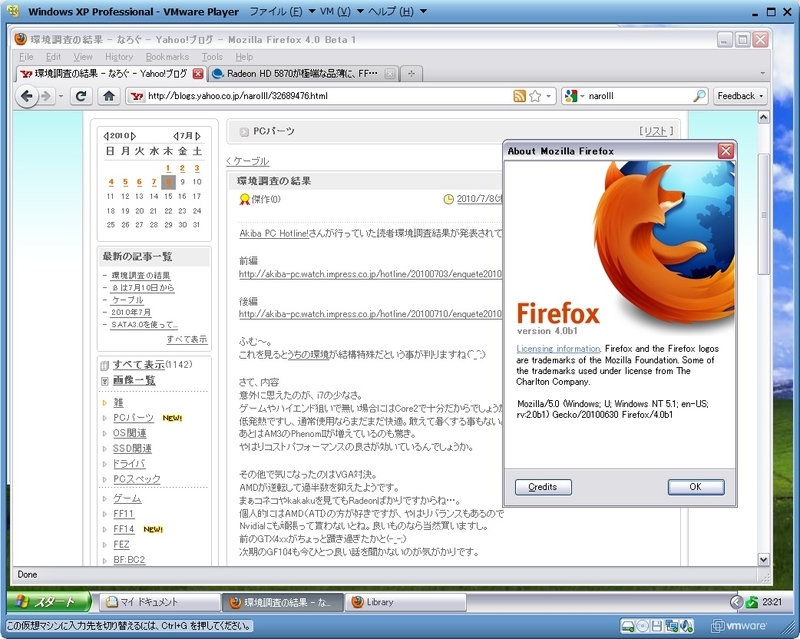Go to next year arrow beside 2010

click(x=134, y=136)
